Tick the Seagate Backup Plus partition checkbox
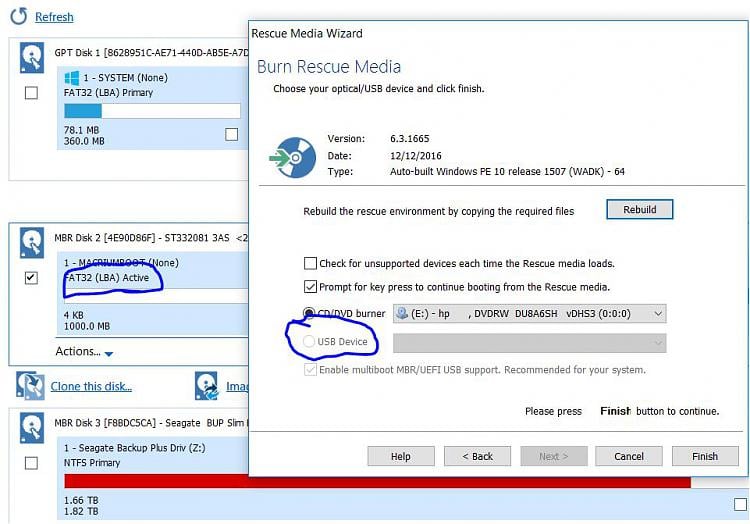The height and width of the screenshot is (524, 750). 740,504
